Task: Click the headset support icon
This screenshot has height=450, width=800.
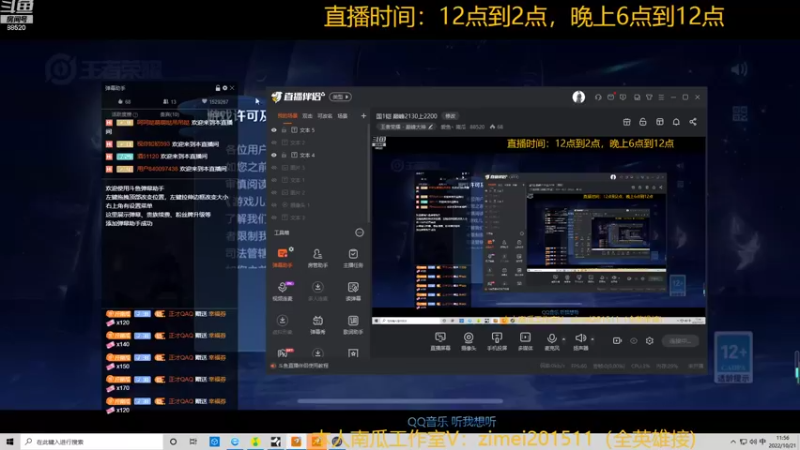Action: click(x=598, y=97)
